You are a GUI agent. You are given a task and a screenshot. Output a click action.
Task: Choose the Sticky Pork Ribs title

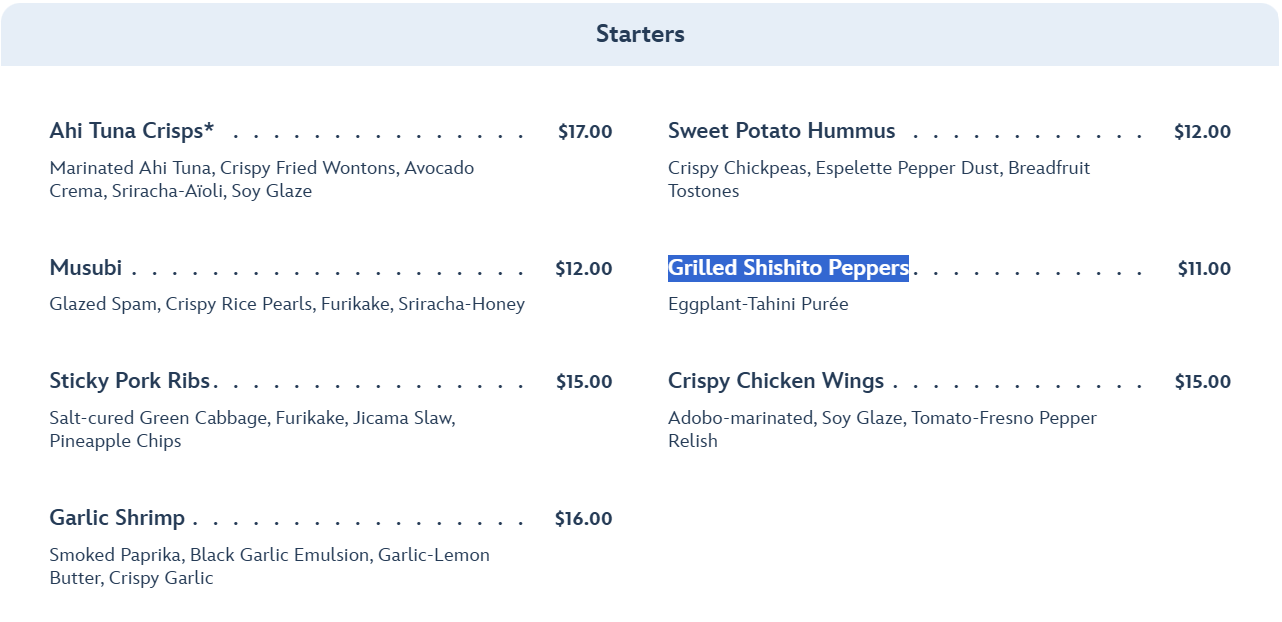click(130, 381)
